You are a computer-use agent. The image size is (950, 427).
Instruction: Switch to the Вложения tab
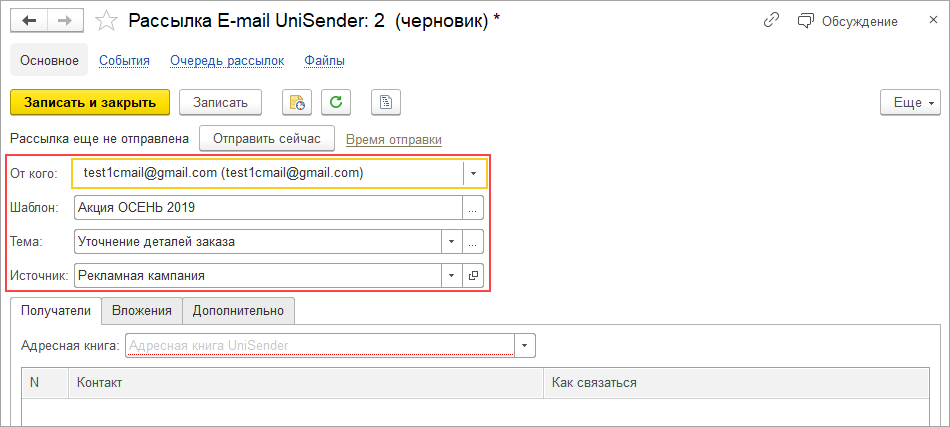coord(142,311)
